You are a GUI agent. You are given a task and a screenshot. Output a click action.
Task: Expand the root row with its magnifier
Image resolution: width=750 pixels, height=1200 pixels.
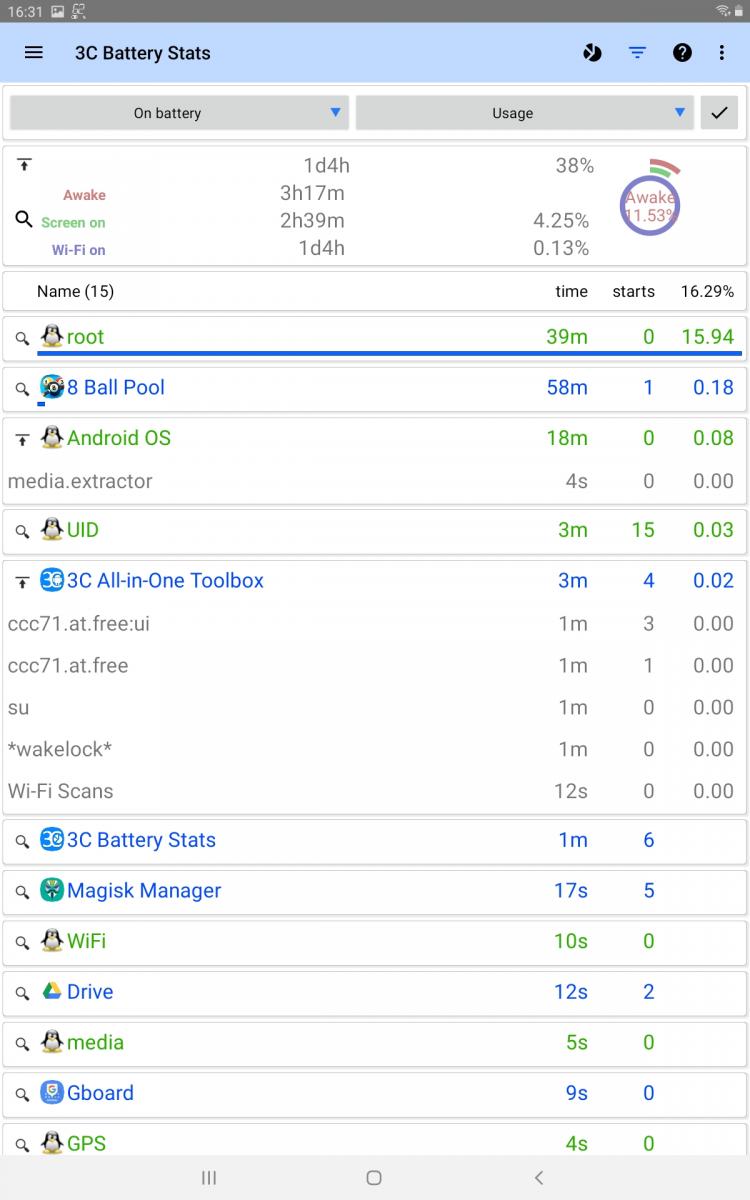pyautogui.click(x=22, y=338)
